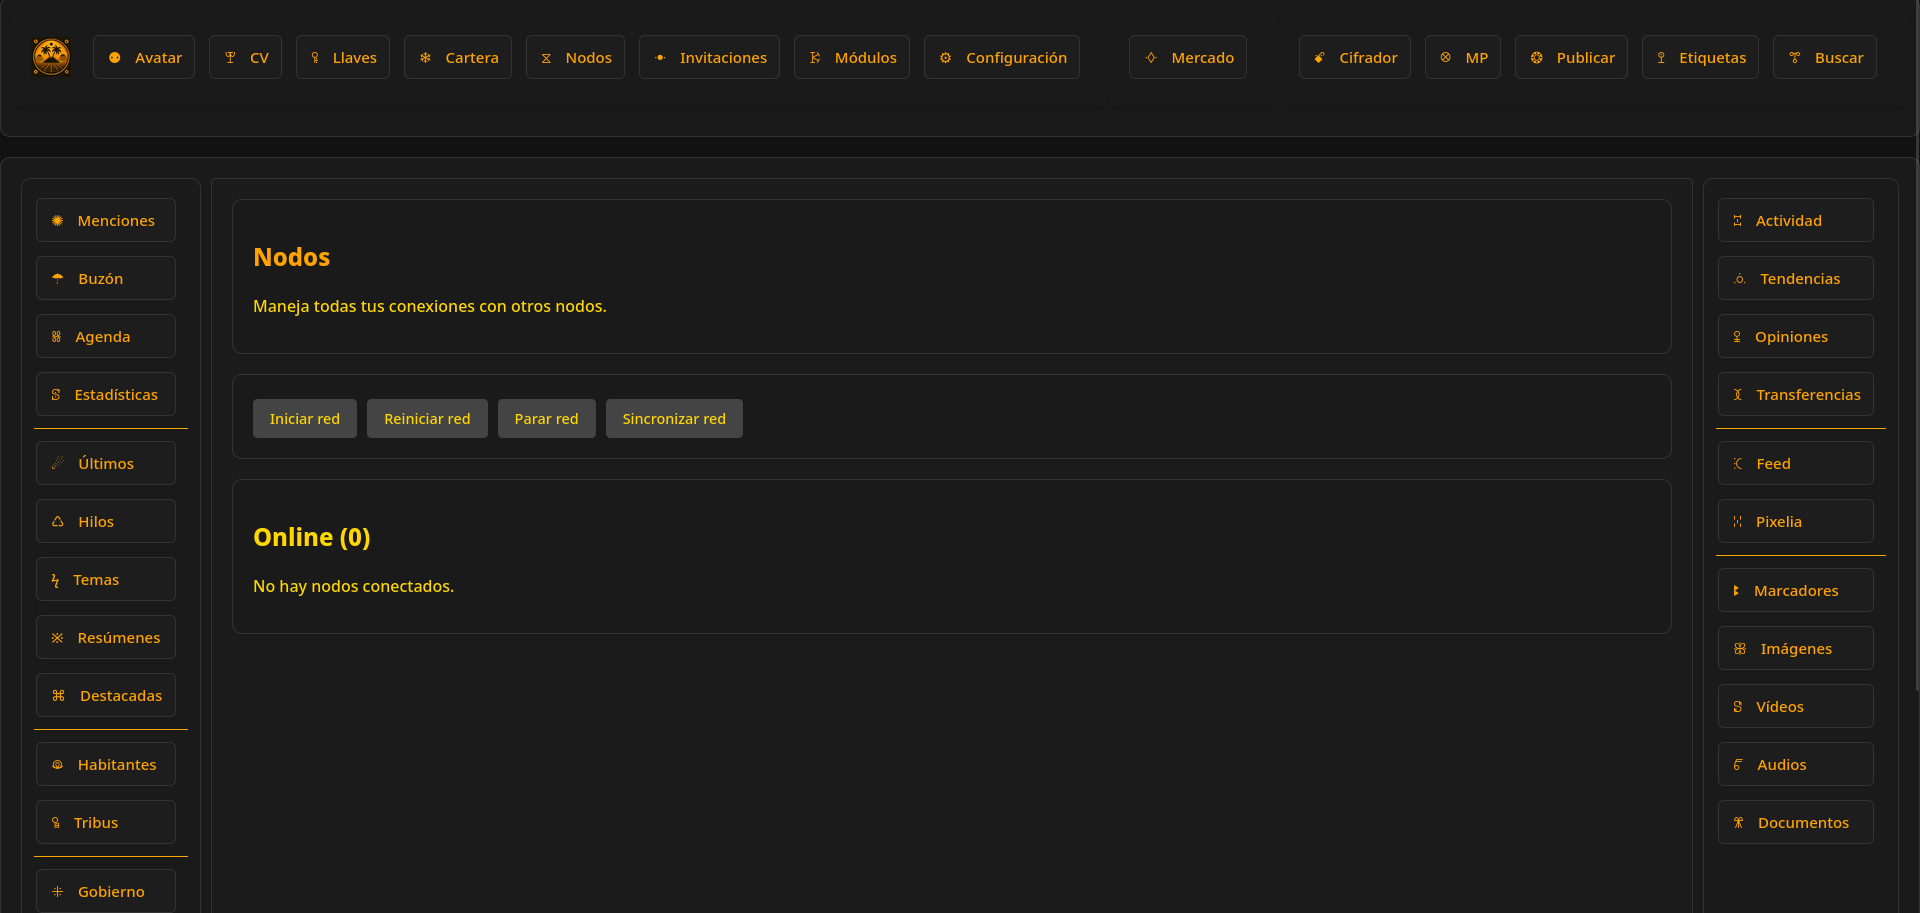Image resolution: width=1920 pixels, height=913 pixels.
Task: Click the Últimos sidebar icon
Action: pos(57,463)
